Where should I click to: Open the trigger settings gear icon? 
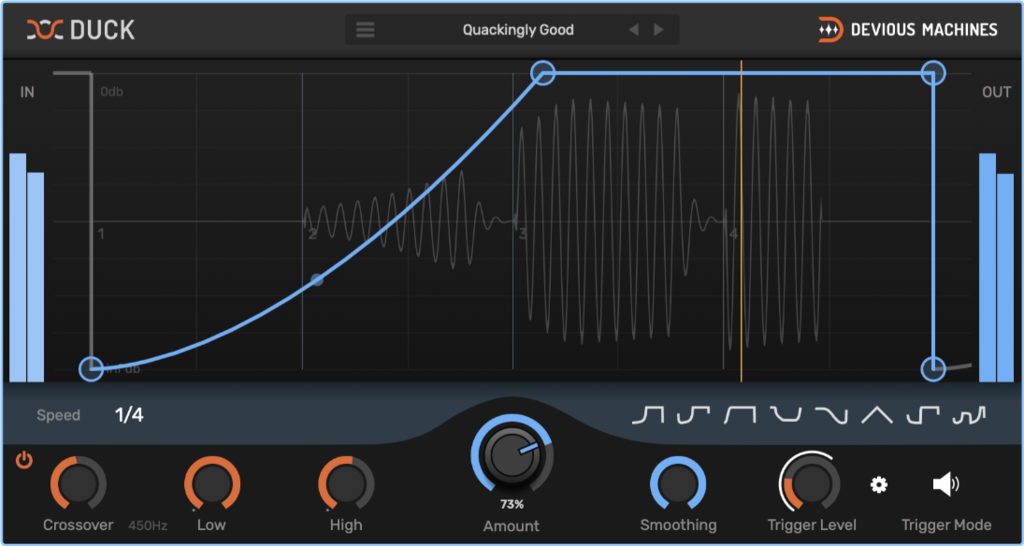pos(879,485)
